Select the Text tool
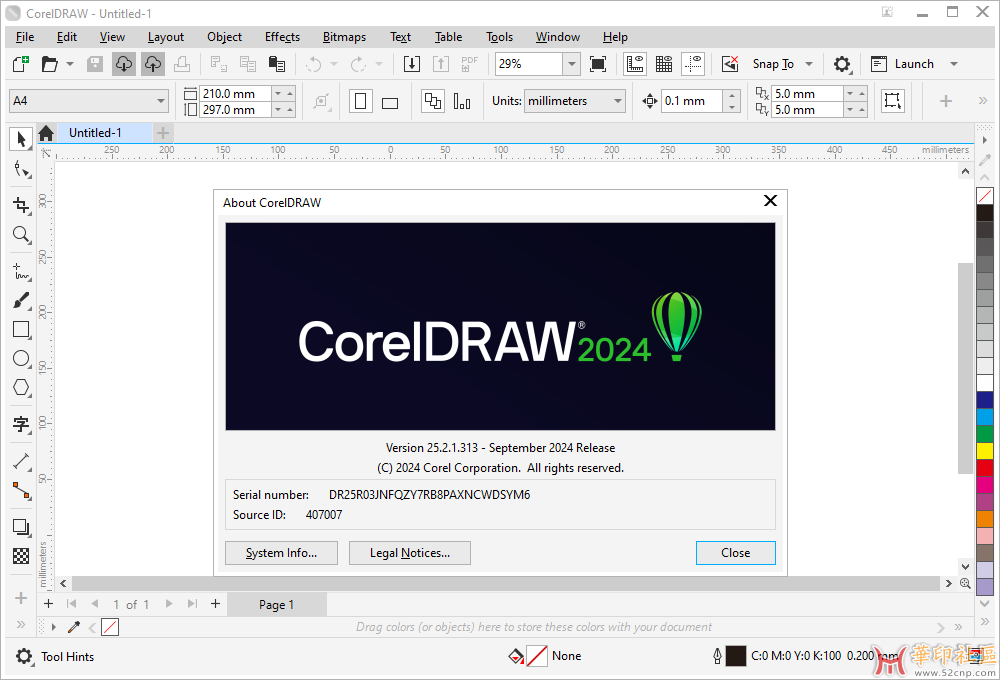1000x680 pixels. click(21, 424)
